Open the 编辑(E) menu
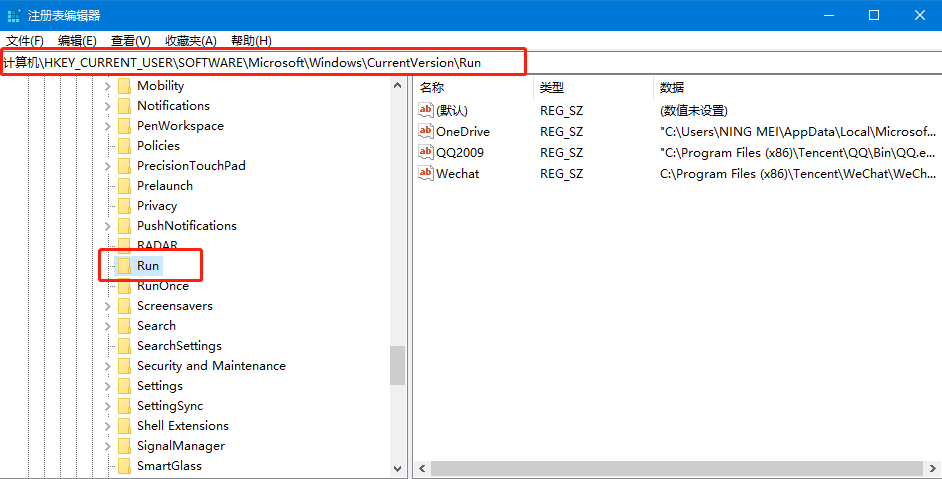942x479 pixels. coord(77,41)
